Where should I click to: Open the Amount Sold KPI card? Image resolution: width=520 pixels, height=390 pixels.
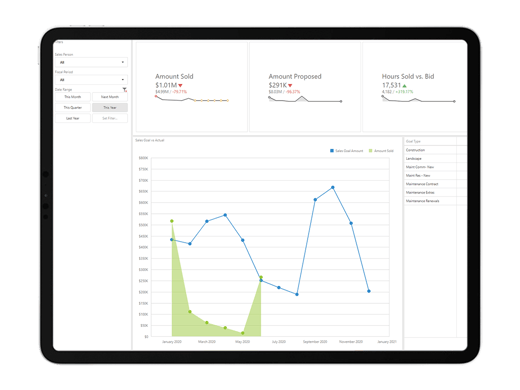[x=192, y=87]
